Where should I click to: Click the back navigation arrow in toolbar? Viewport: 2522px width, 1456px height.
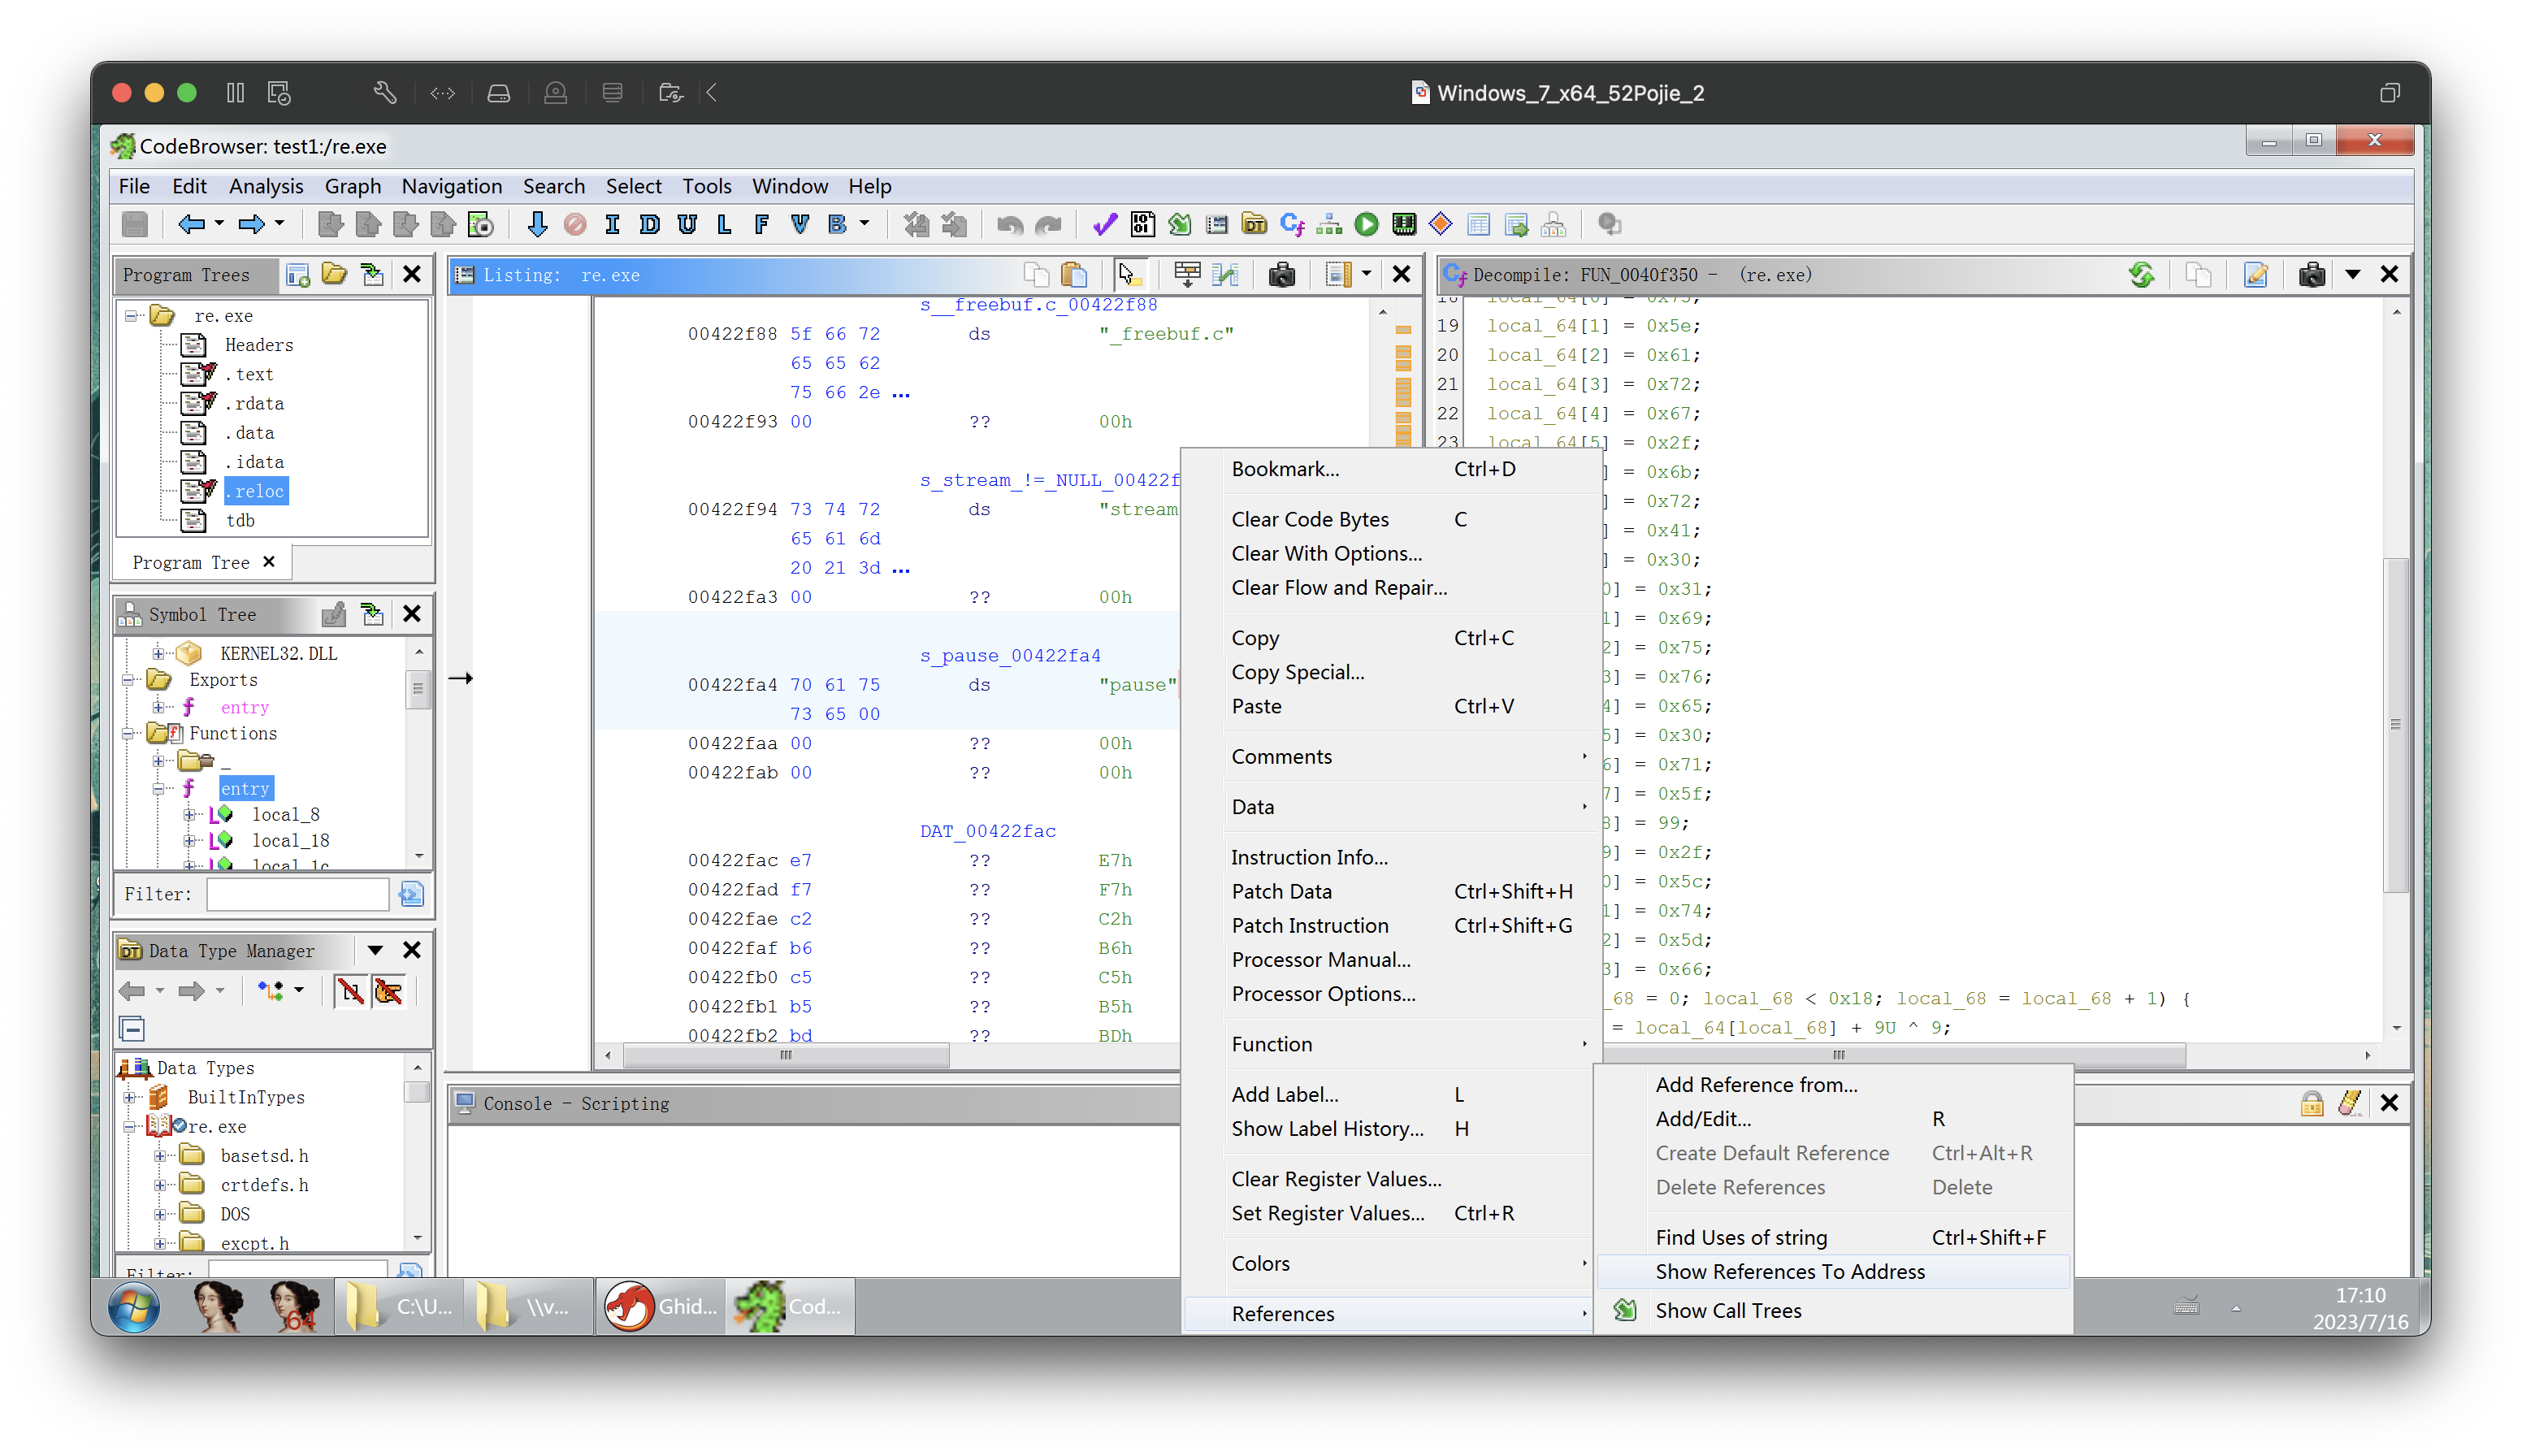pyautogui.click(x=190, y=225)
